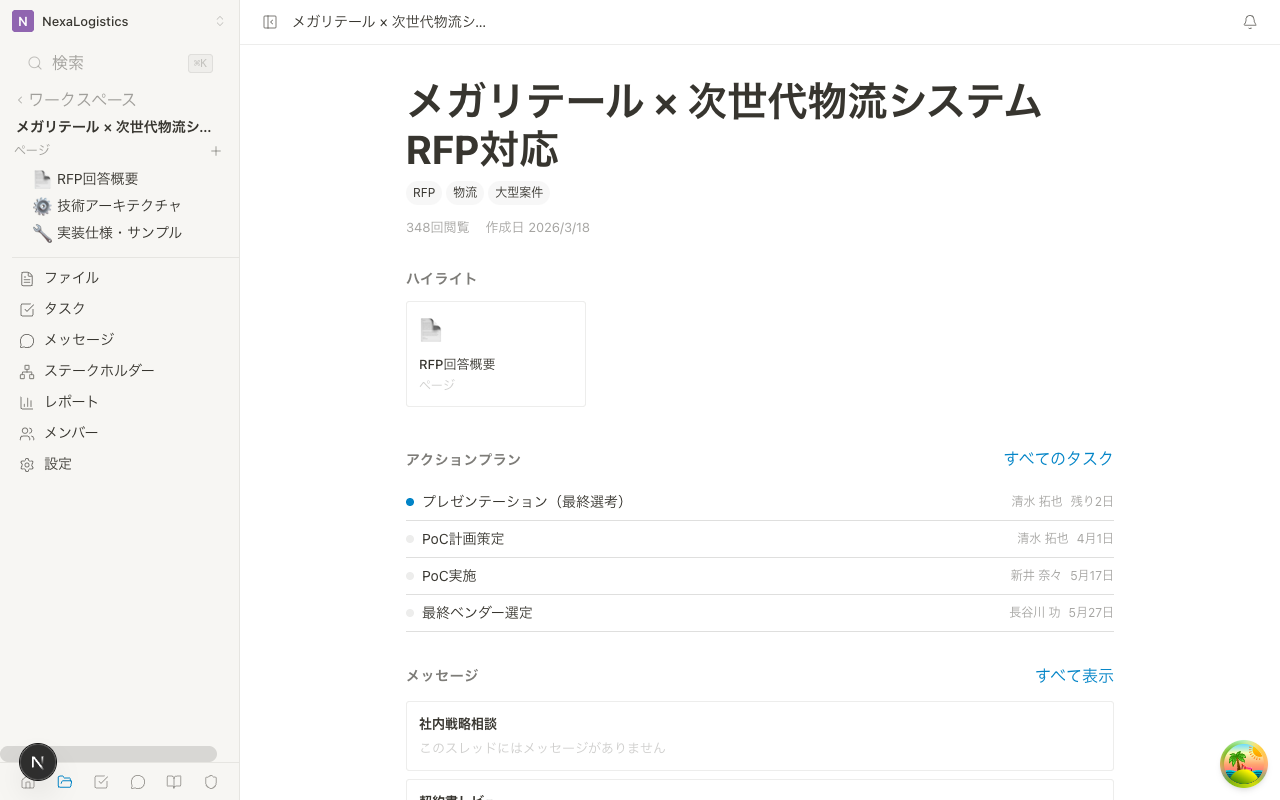
Task: Open the book icon in the bottom dock
Action: tap(174, 782)
